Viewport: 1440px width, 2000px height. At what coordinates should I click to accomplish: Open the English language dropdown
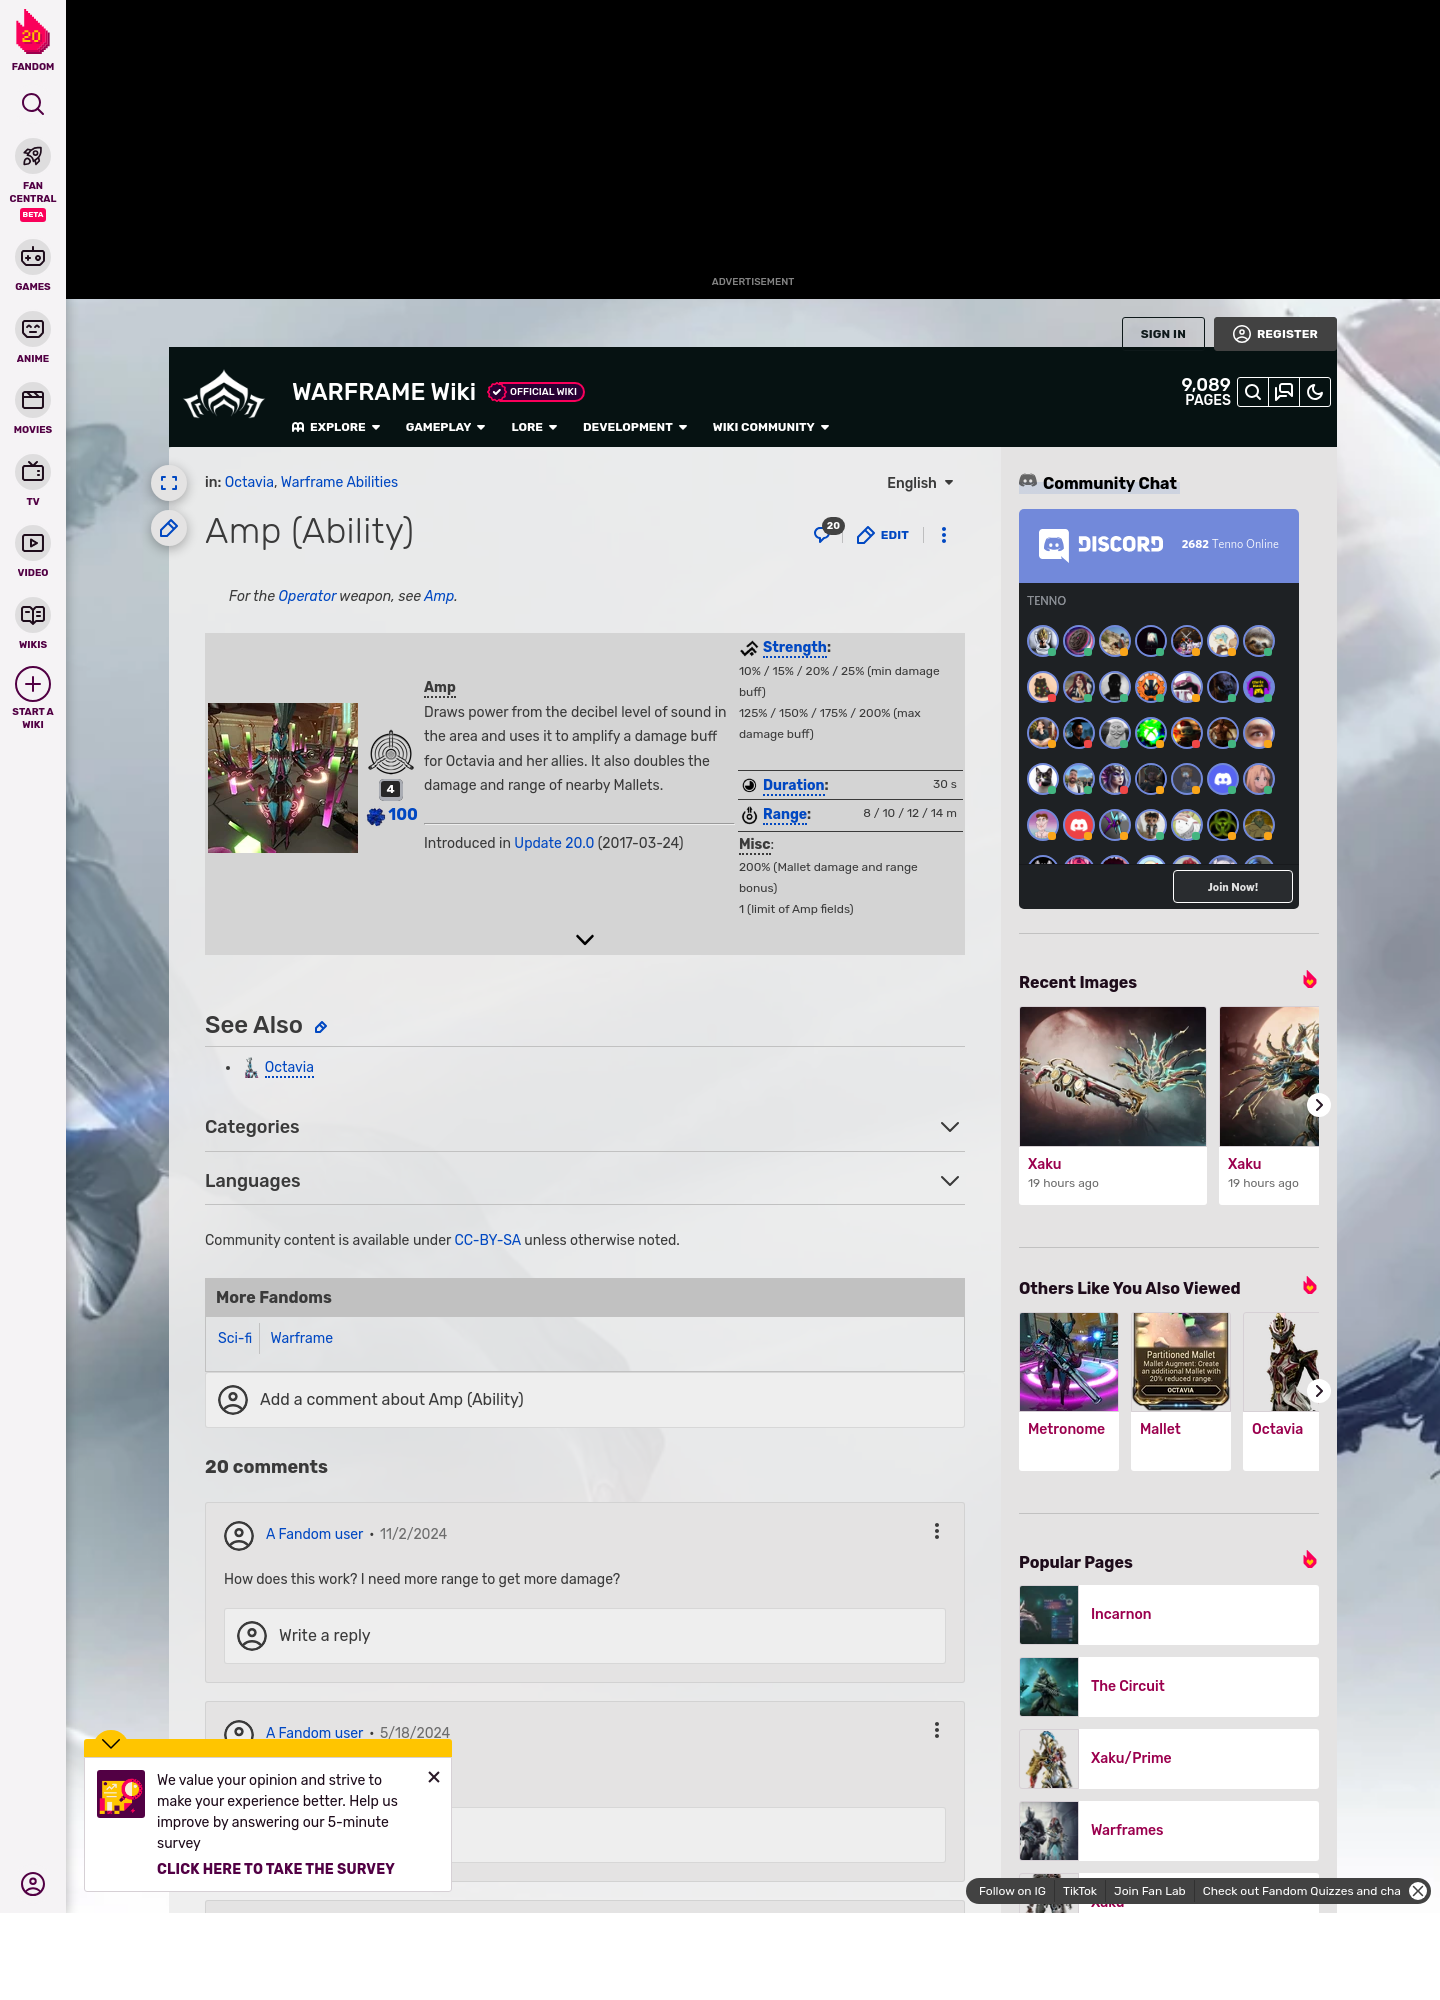pyautogui.click(x=920, y=483)
